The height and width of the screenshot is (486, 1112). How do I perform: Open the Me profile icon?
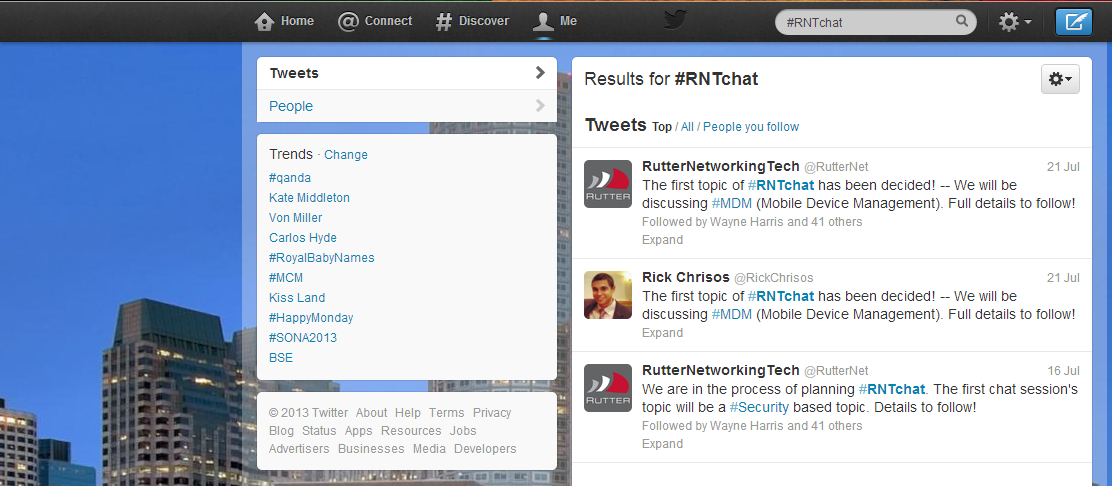click(543, 21)
